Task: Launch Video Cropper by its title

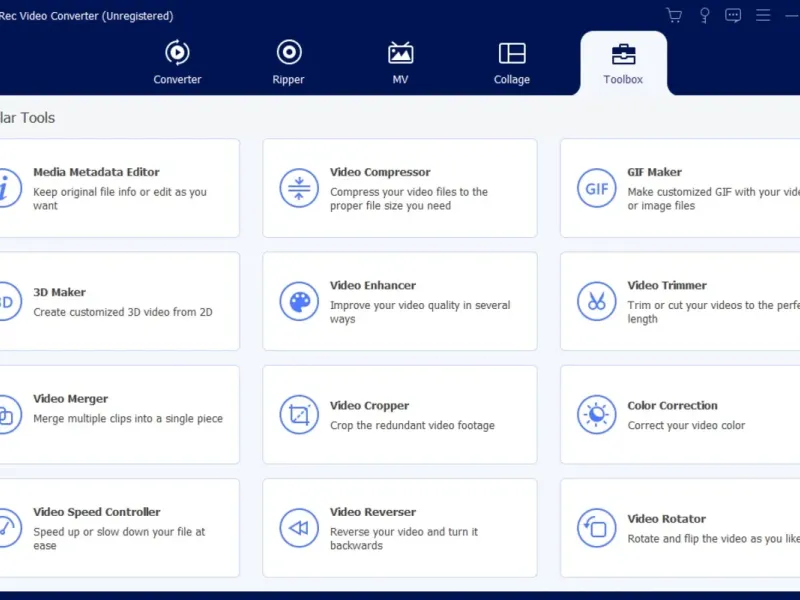Action: [369, 406]
